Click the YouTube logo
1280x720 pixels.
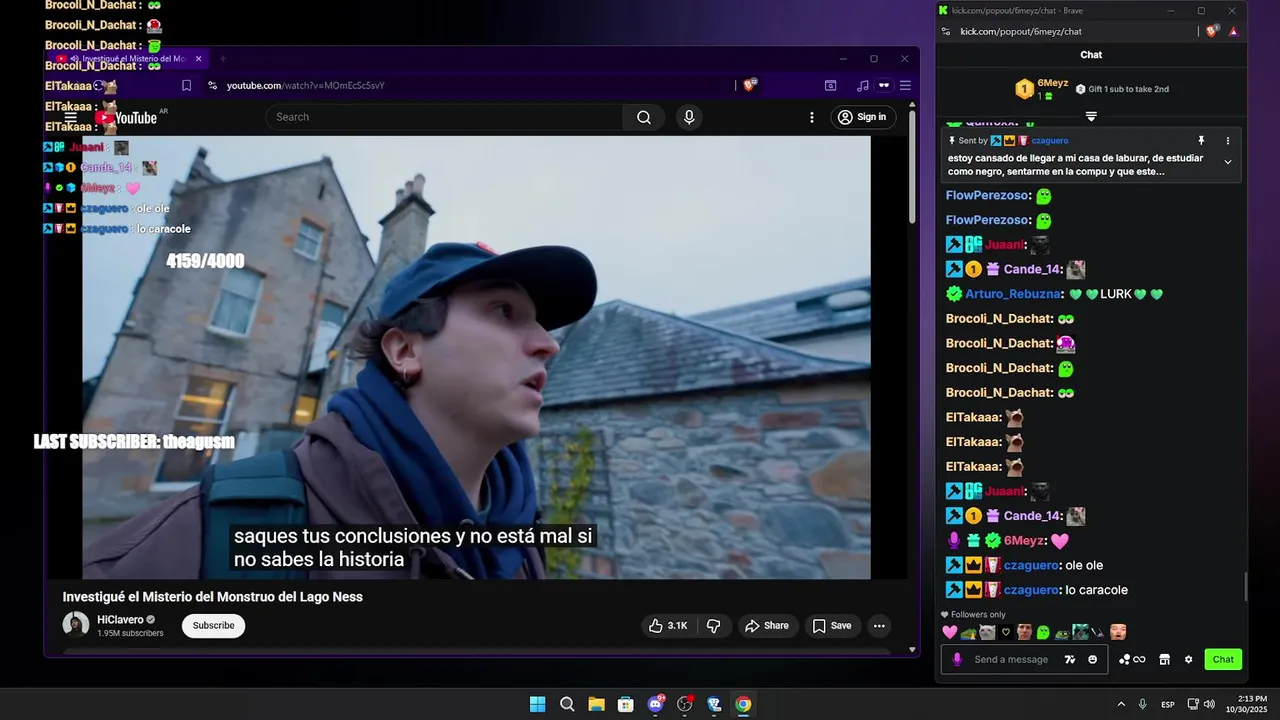(127, 118)
